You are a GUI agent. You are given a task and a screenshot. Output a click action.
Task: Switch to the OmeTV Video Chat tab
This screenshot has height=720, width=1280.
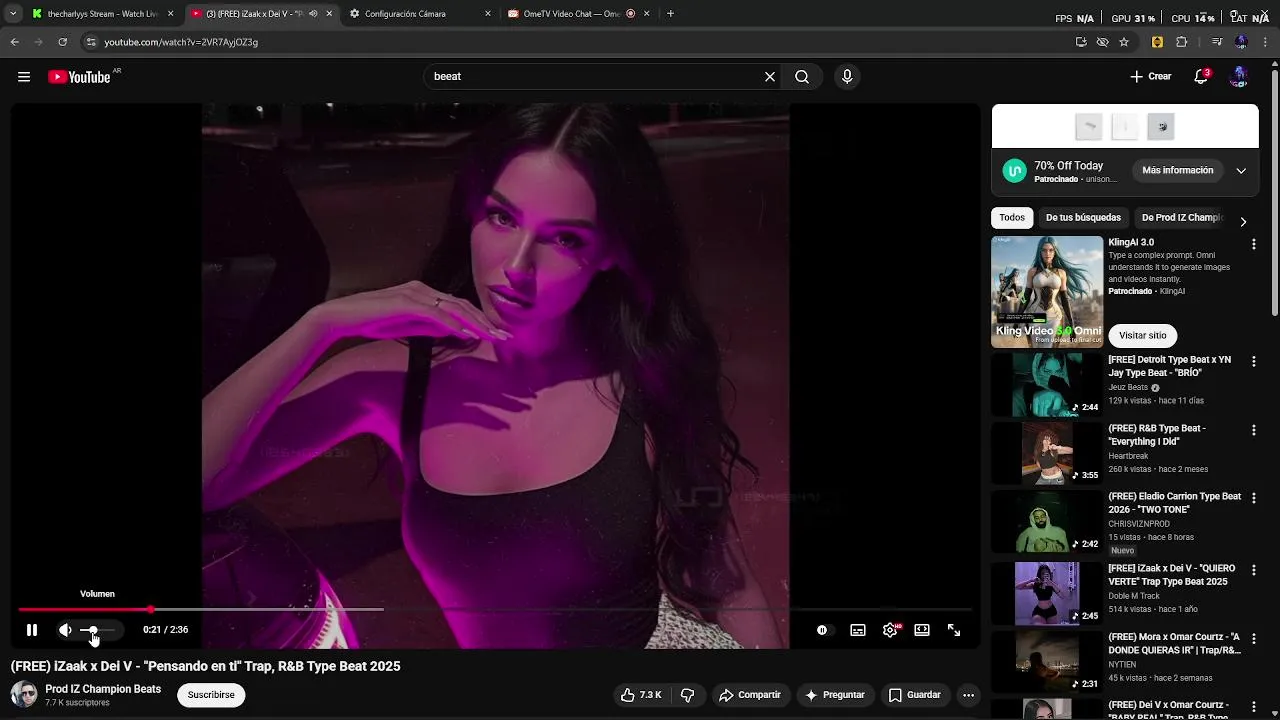(x=578, y=14)
